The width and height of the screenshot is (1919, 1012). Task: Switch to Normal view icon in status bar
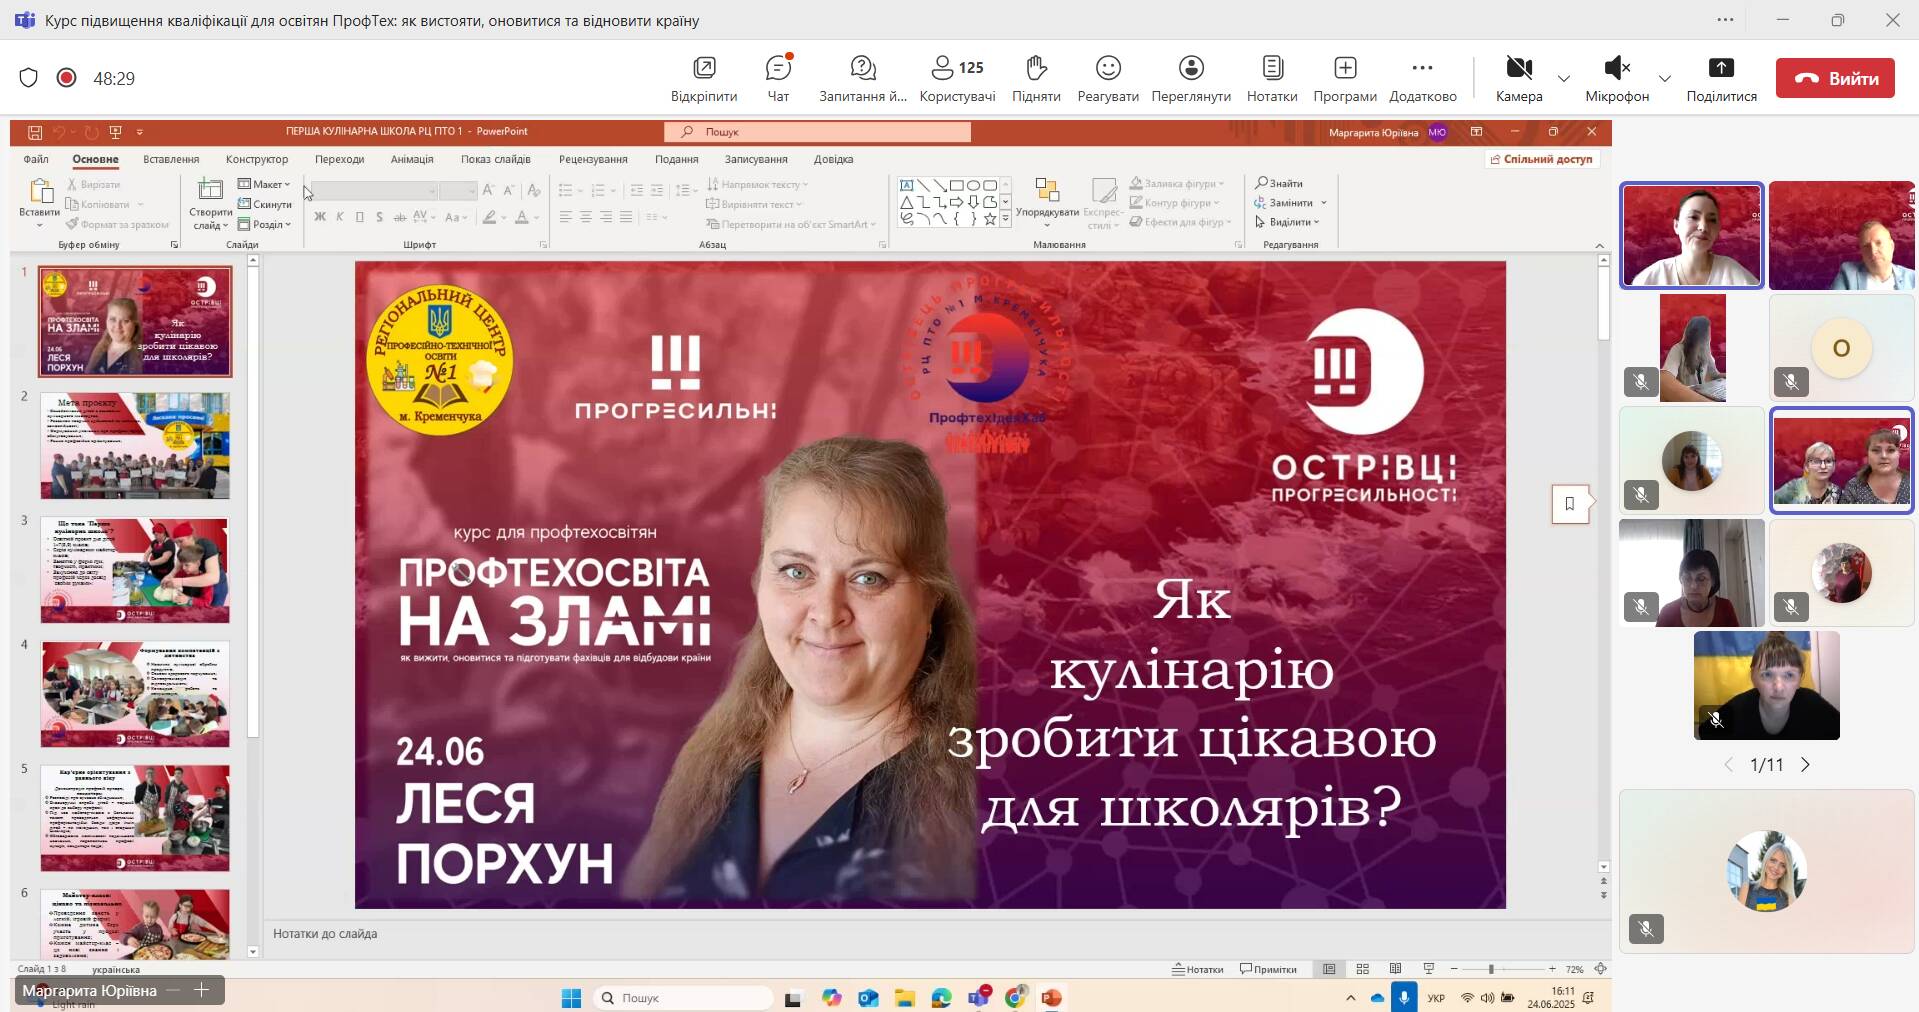click(x=1329, y=969)
